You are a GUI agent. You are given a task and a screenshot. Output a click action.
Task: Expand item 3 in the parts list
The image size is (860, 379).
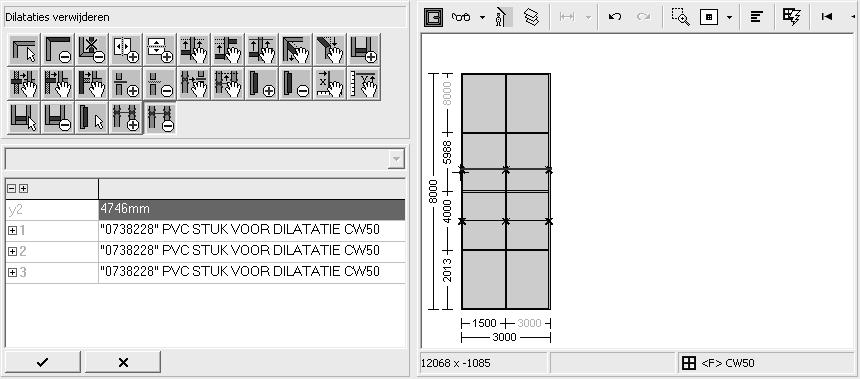[12, 273]
